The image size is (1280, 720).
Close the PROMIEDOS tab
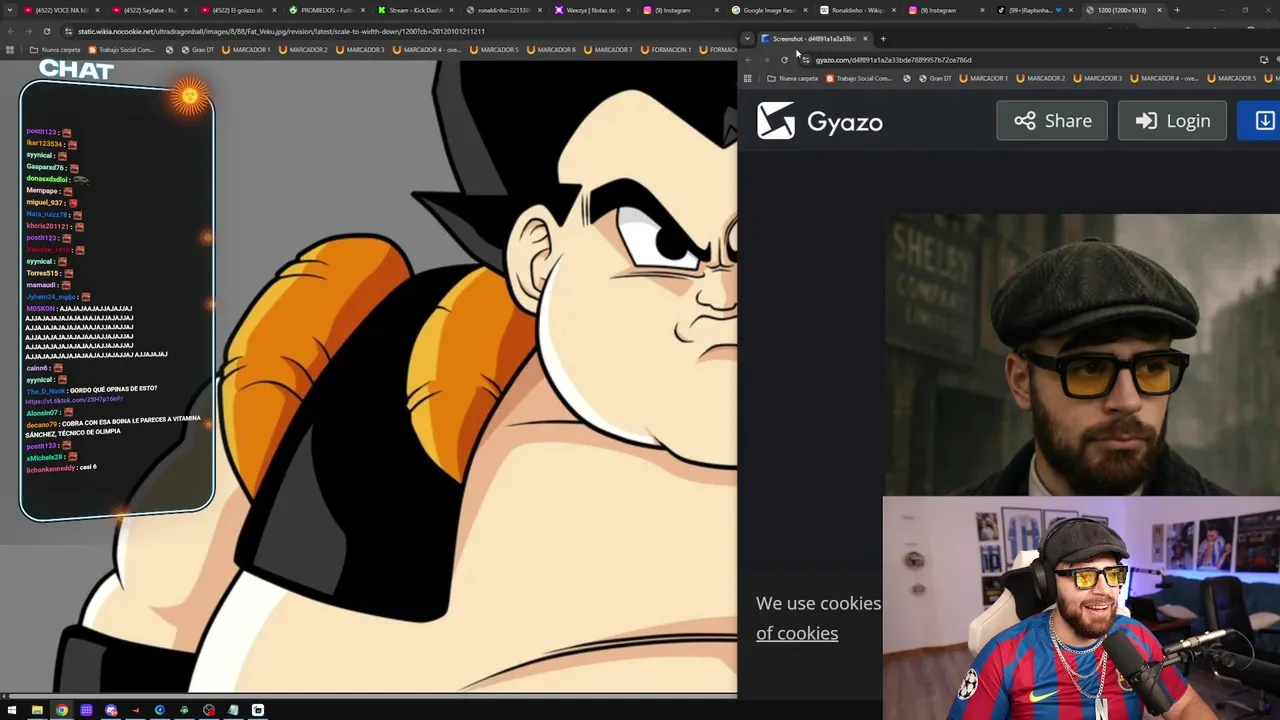coord(362,10)
